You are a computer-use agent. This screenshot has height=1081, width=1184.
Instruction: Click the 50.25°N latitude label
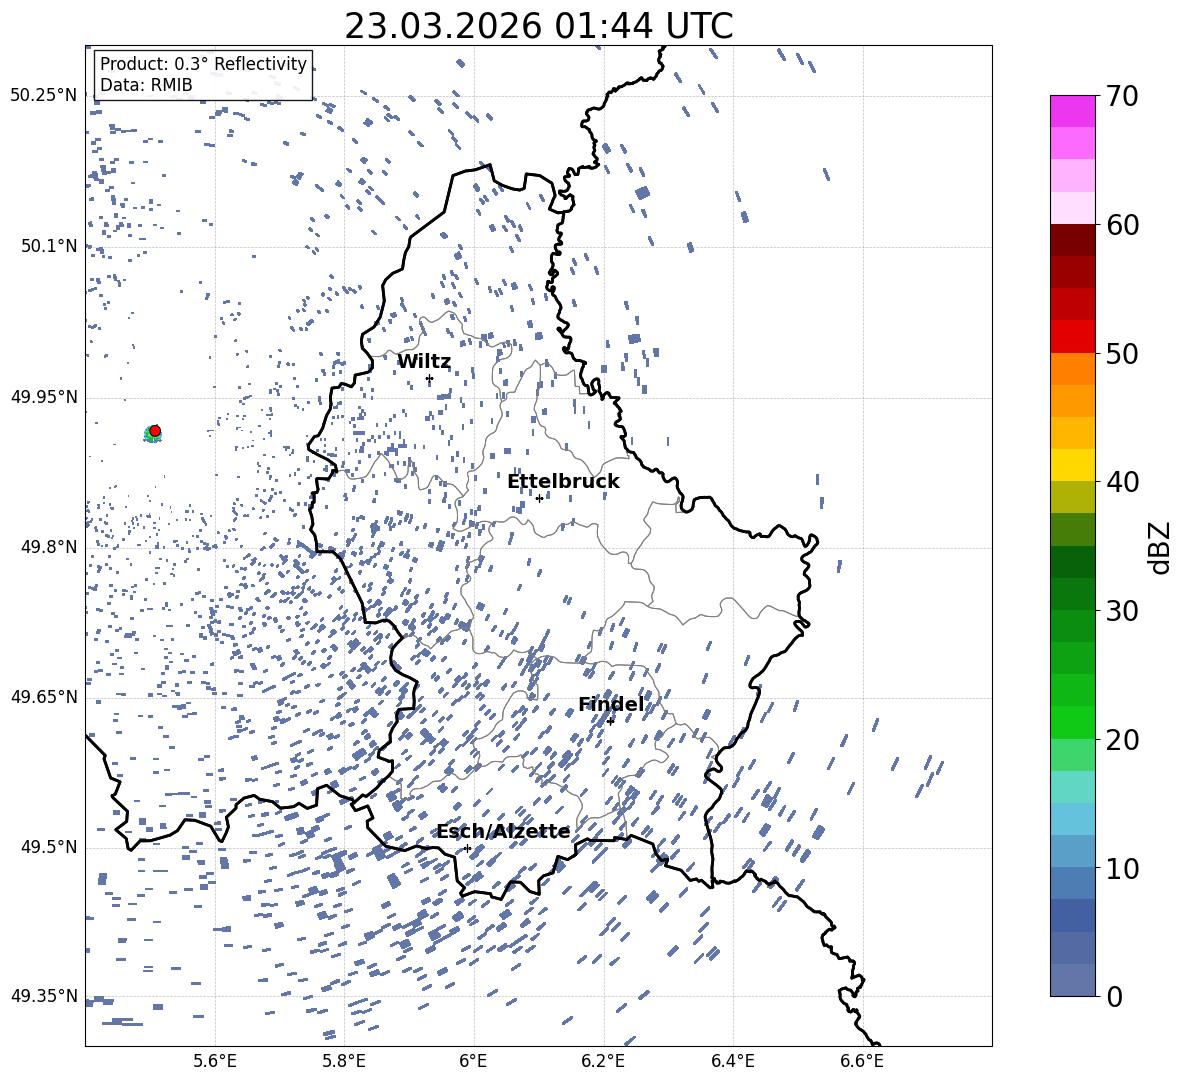tap(44, 95)
